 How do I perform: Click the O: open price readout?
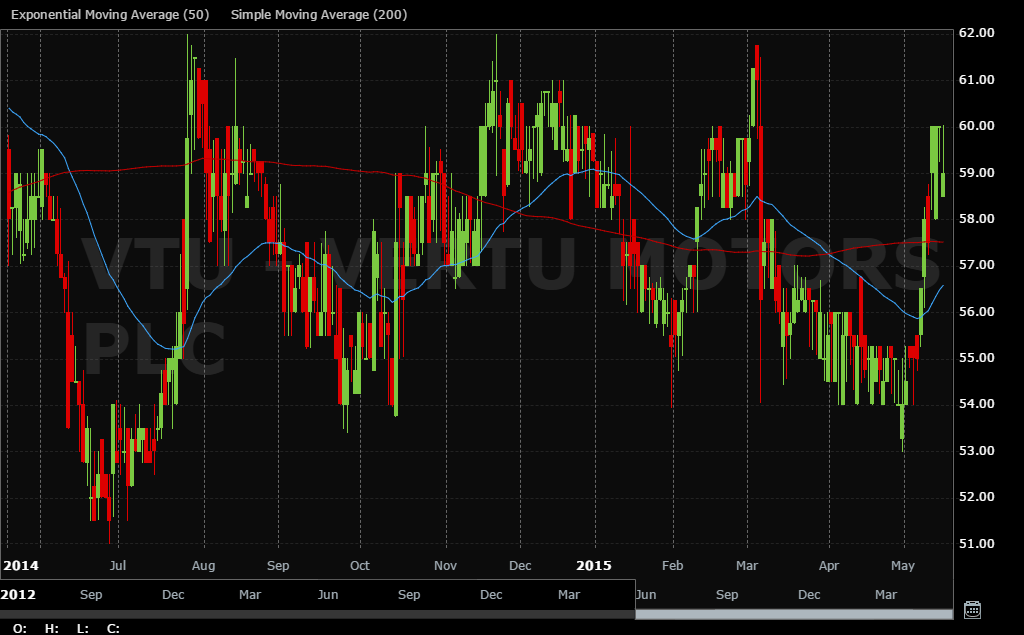click(20, 628)
